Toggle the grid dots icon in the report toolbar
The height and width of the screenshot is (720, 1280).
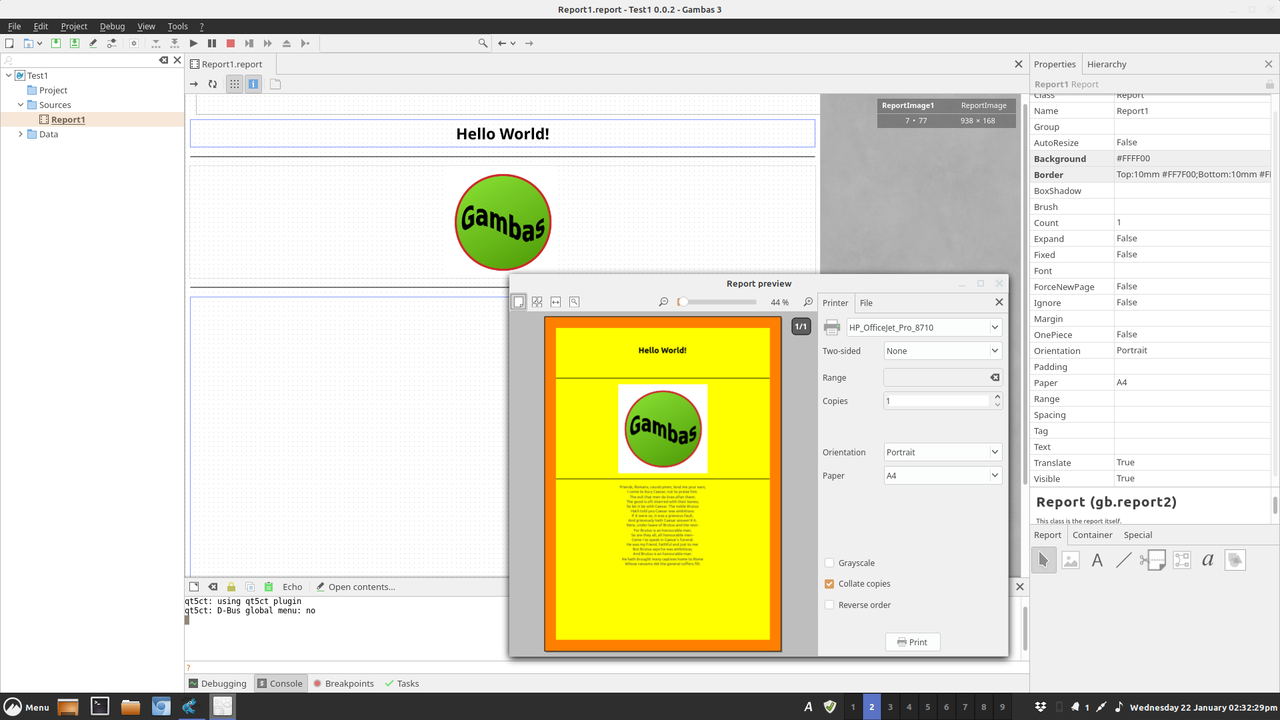pyautogui.click(x=234, y=84)
